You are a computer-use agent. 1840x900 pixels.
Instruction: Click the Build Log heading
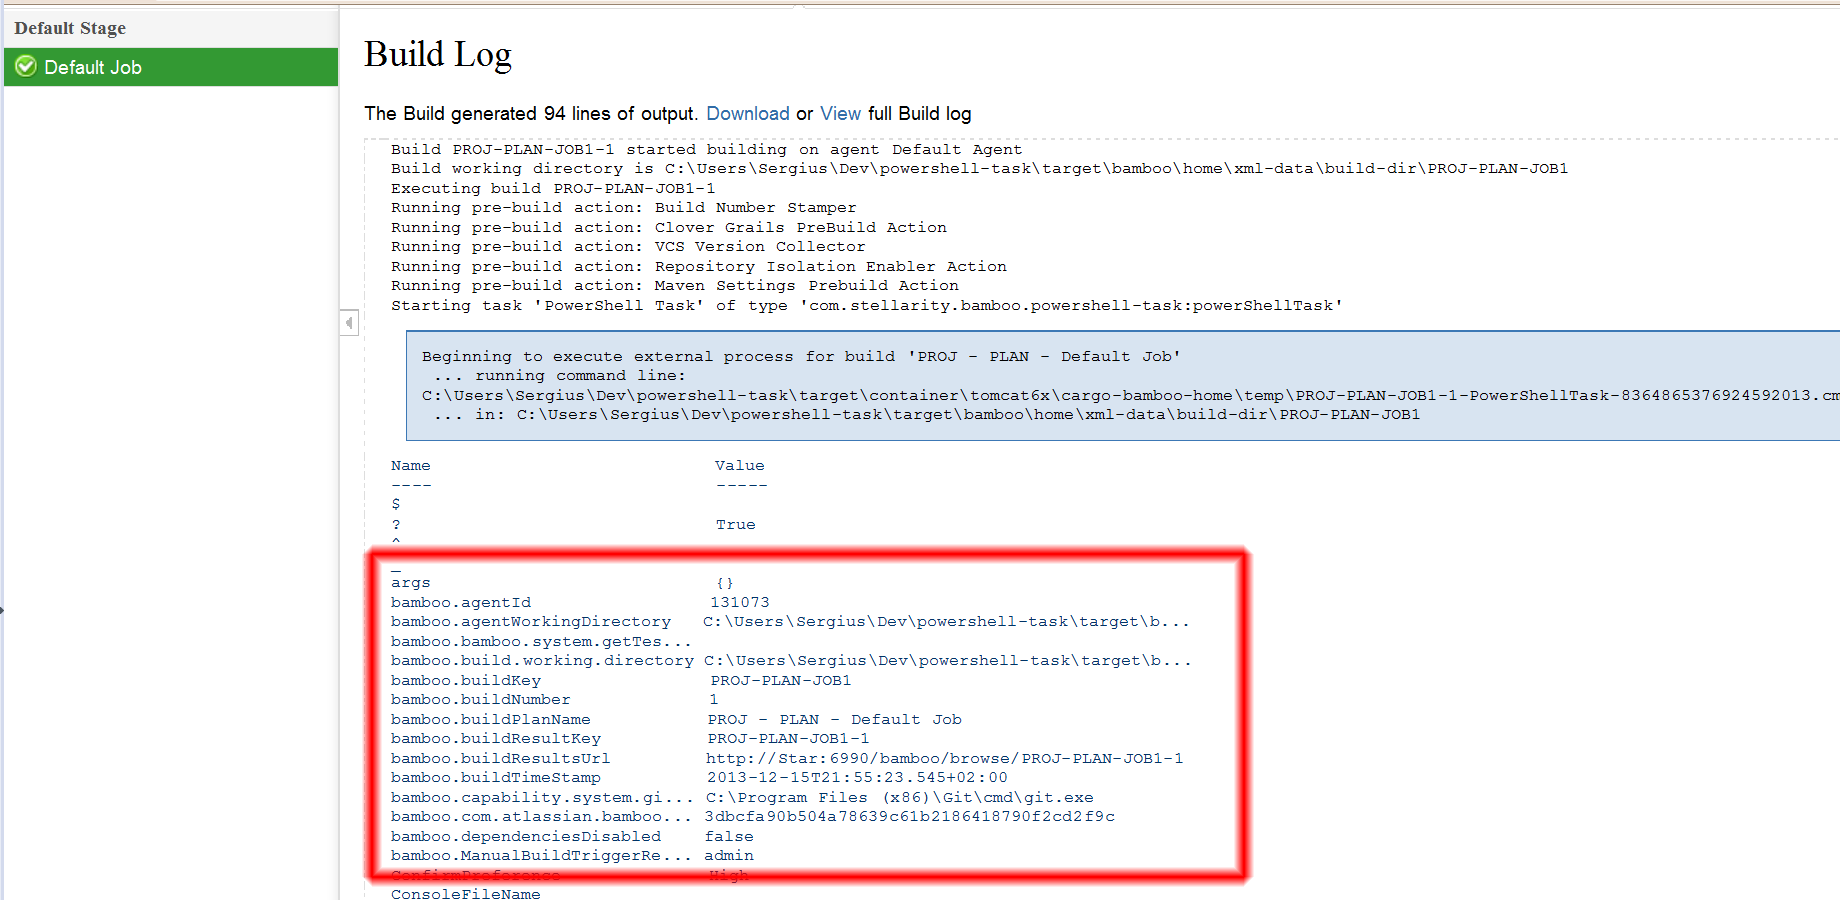point(438,54)
